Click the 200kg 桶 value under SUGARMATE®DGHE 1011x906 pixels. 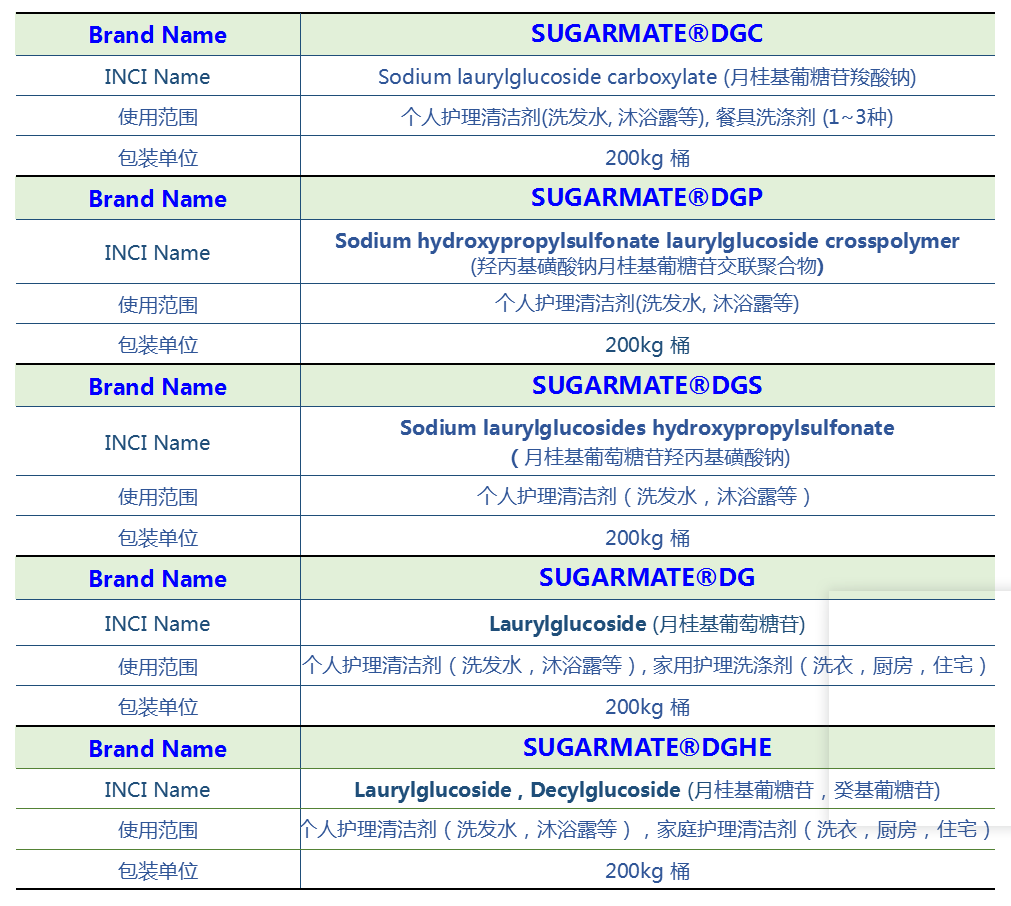pos(647,871)
